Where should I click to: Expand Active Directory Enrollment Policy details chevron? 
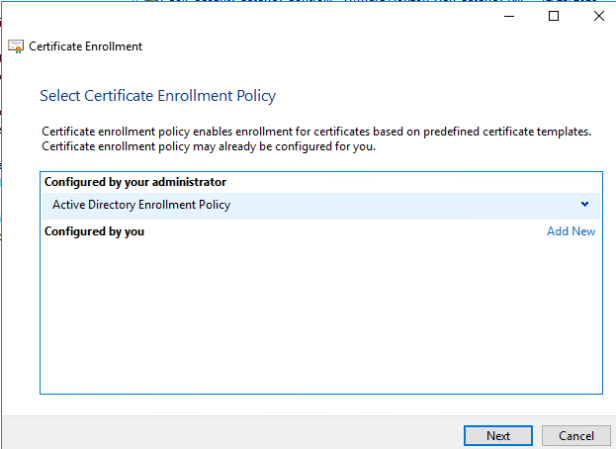click(x=585, y=204)
